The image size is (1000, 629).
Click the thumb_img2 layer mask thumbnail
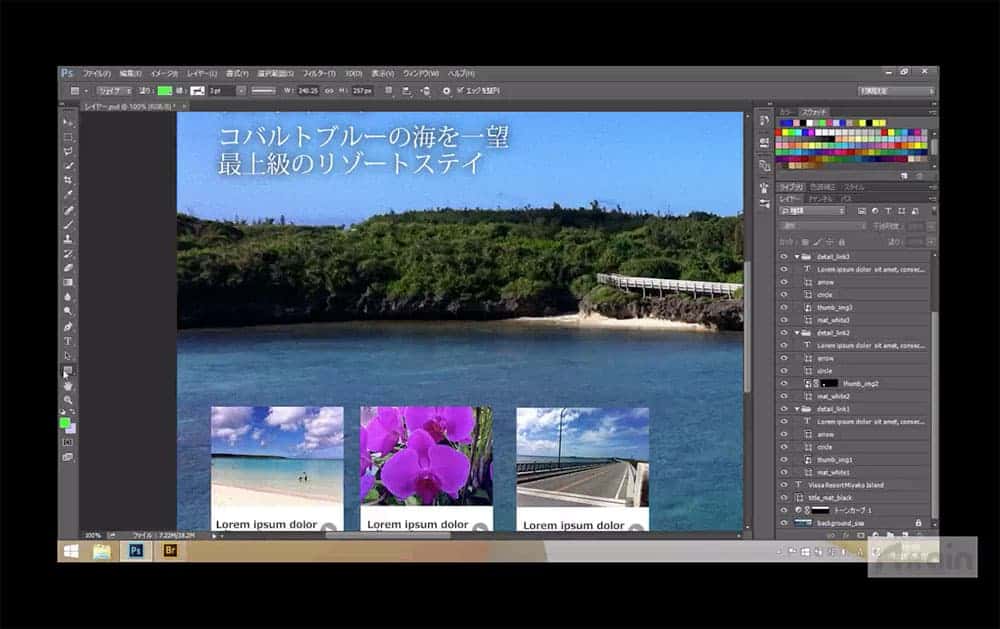pyautogui.click(x=828, y=383)
